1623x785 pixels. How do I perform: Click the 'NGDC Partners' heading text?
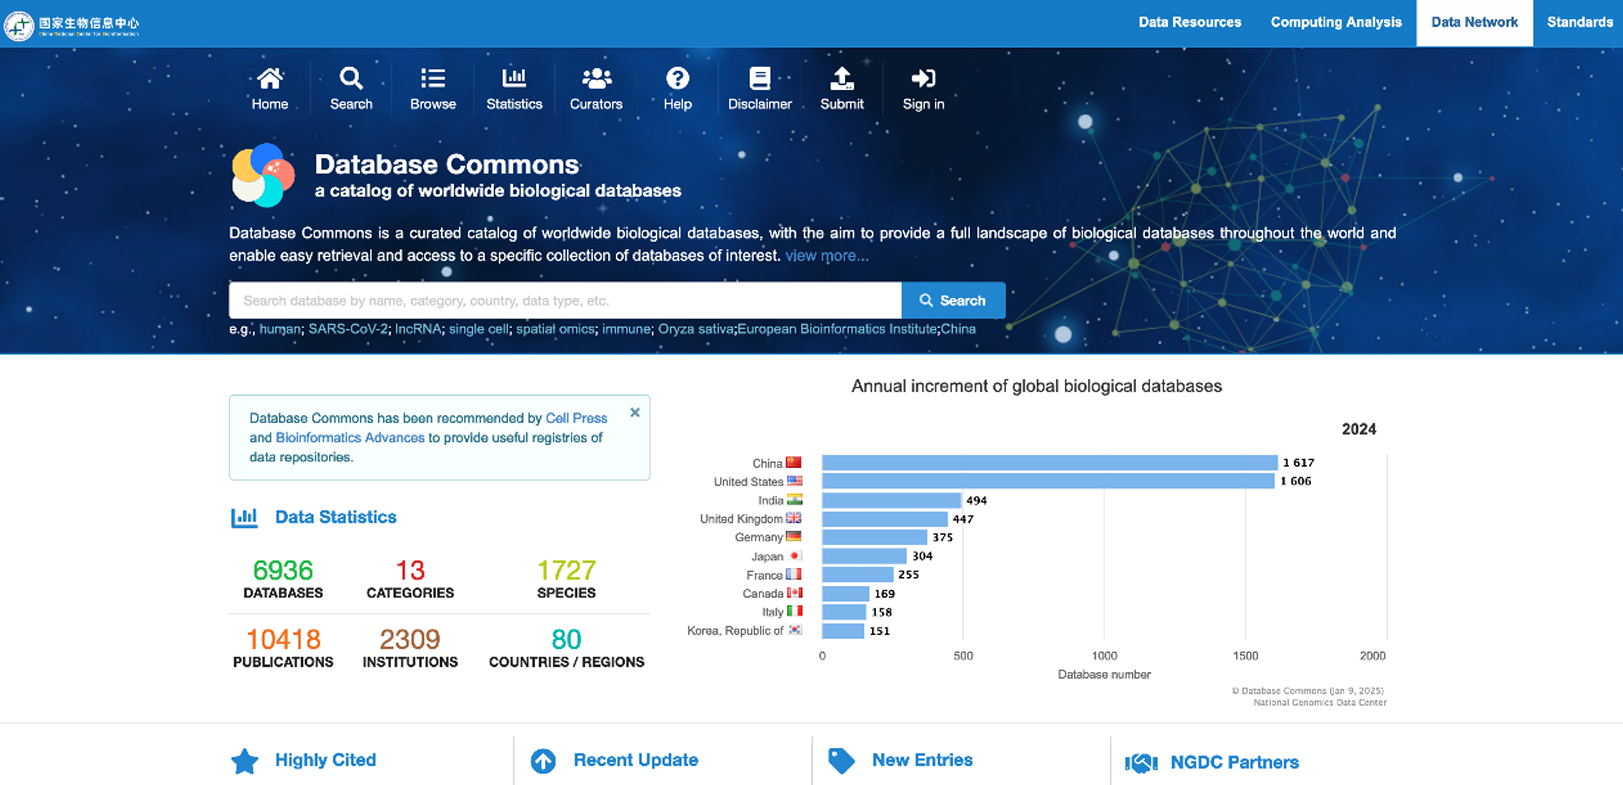point(1235,762)
